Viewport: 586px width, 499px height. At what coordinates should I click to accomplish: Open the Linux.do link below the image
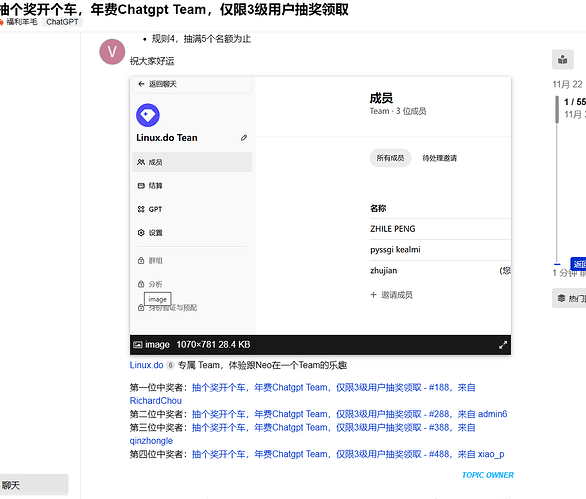[x=146, y=365]
